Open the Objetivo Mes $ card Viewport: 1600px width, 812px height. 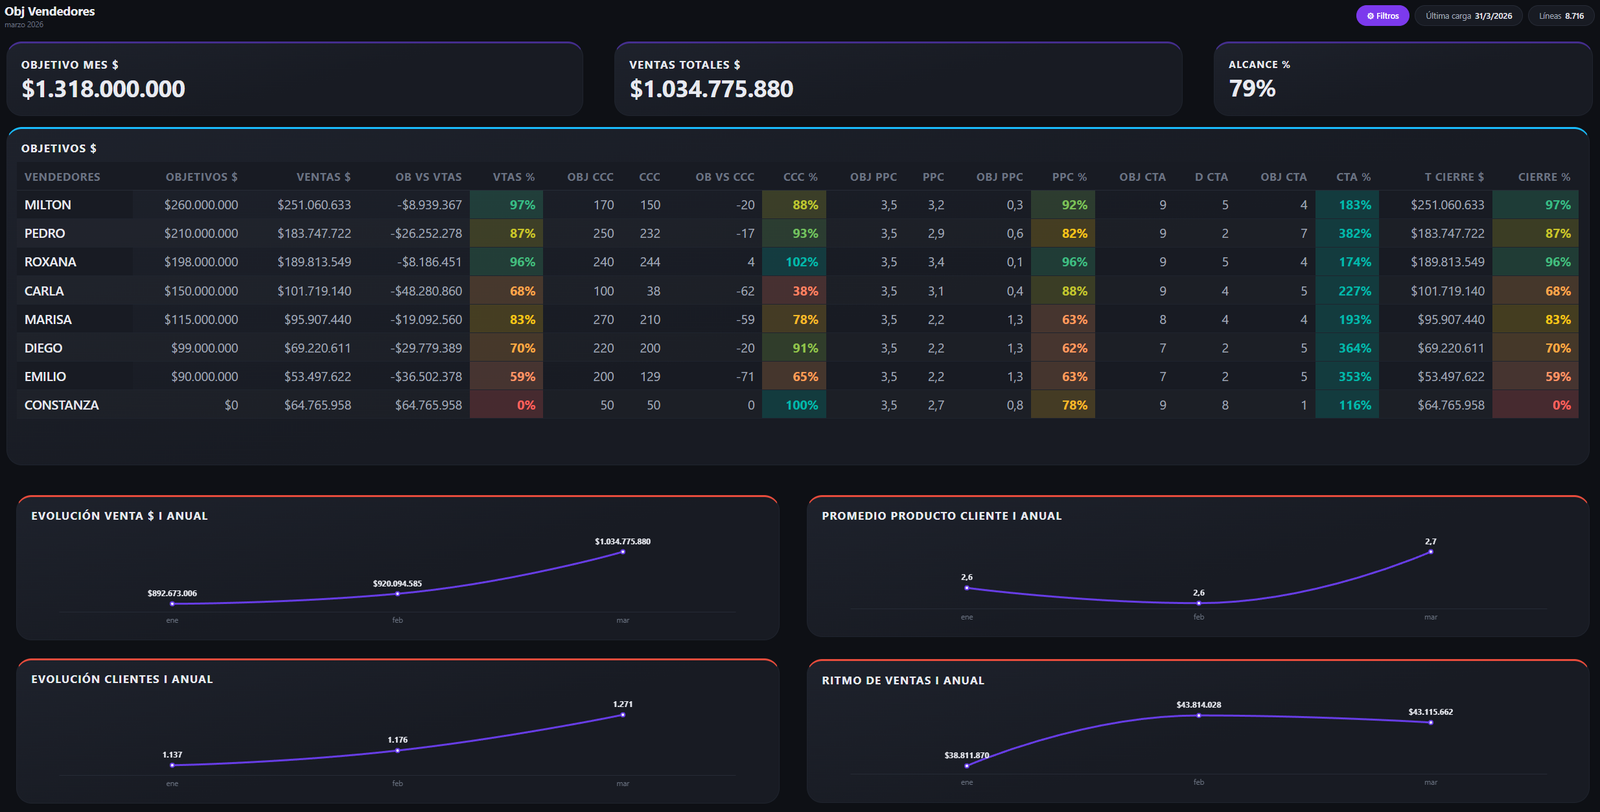295,79
